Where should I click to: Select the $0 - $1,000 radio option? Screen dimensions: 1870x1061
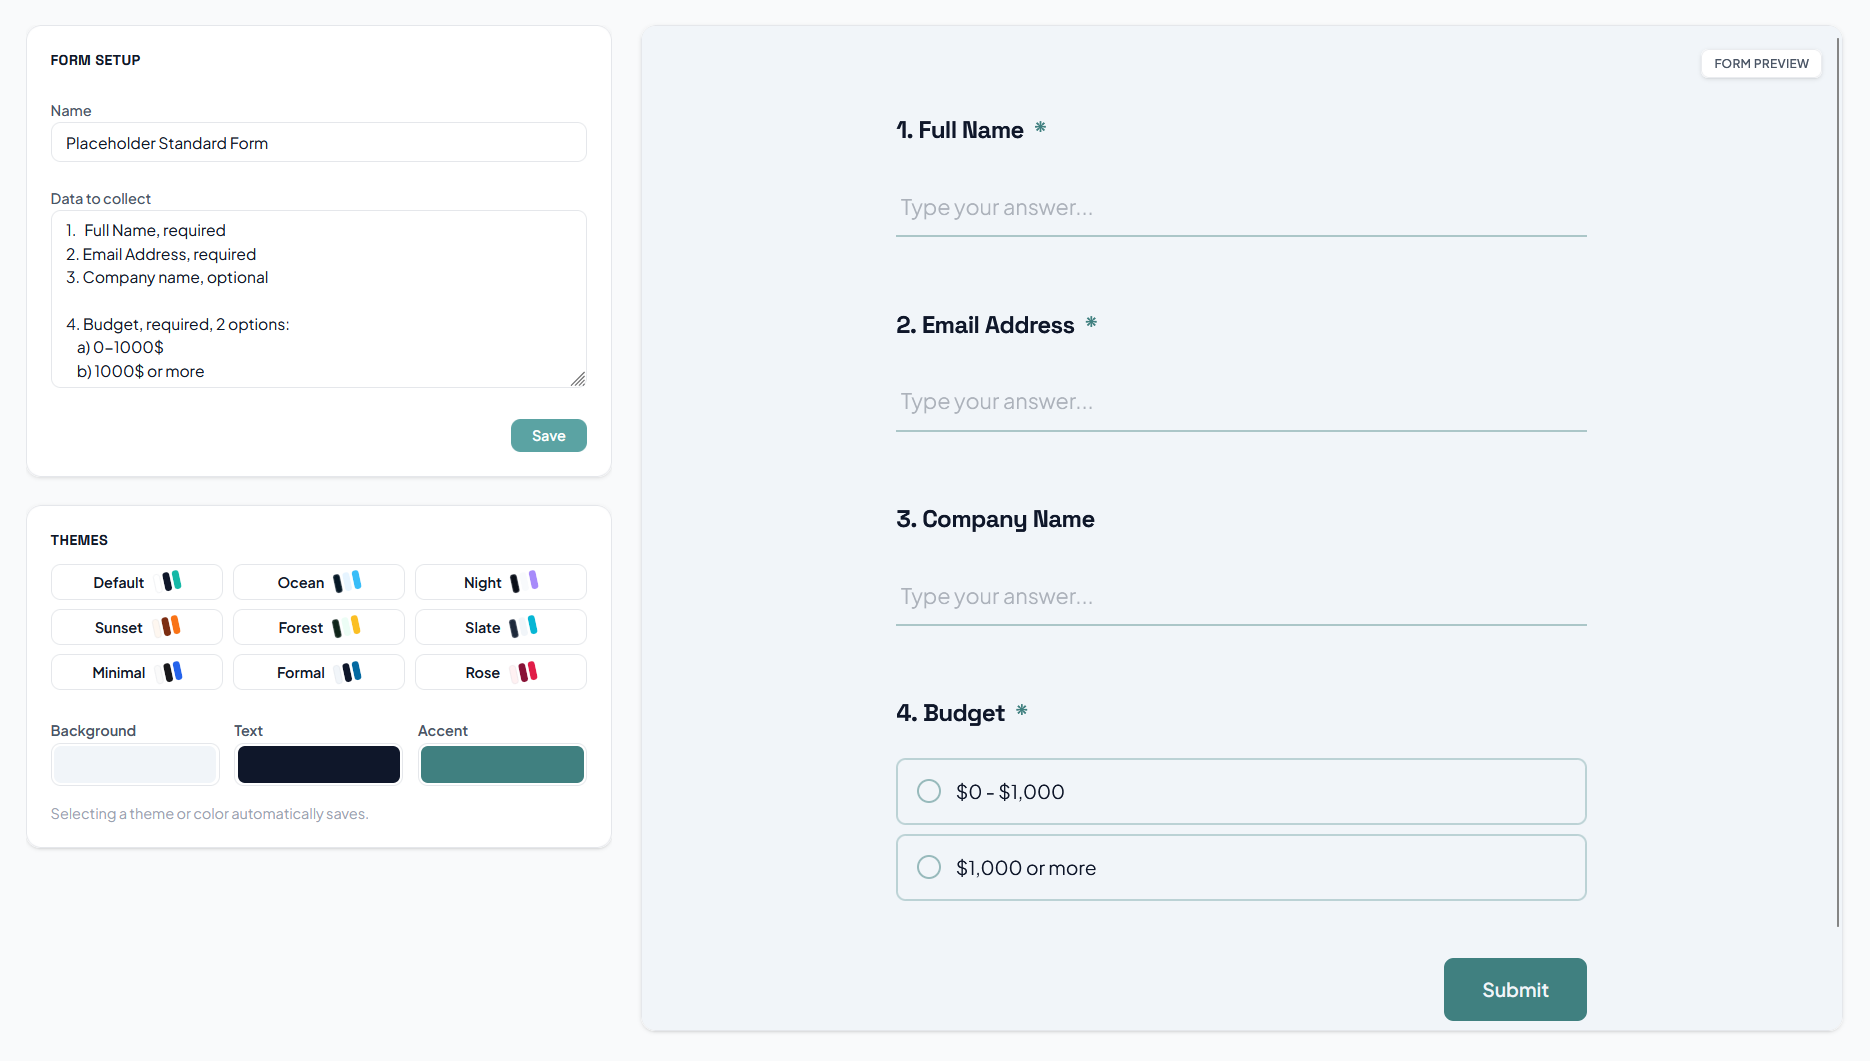(x=929, y=791)
